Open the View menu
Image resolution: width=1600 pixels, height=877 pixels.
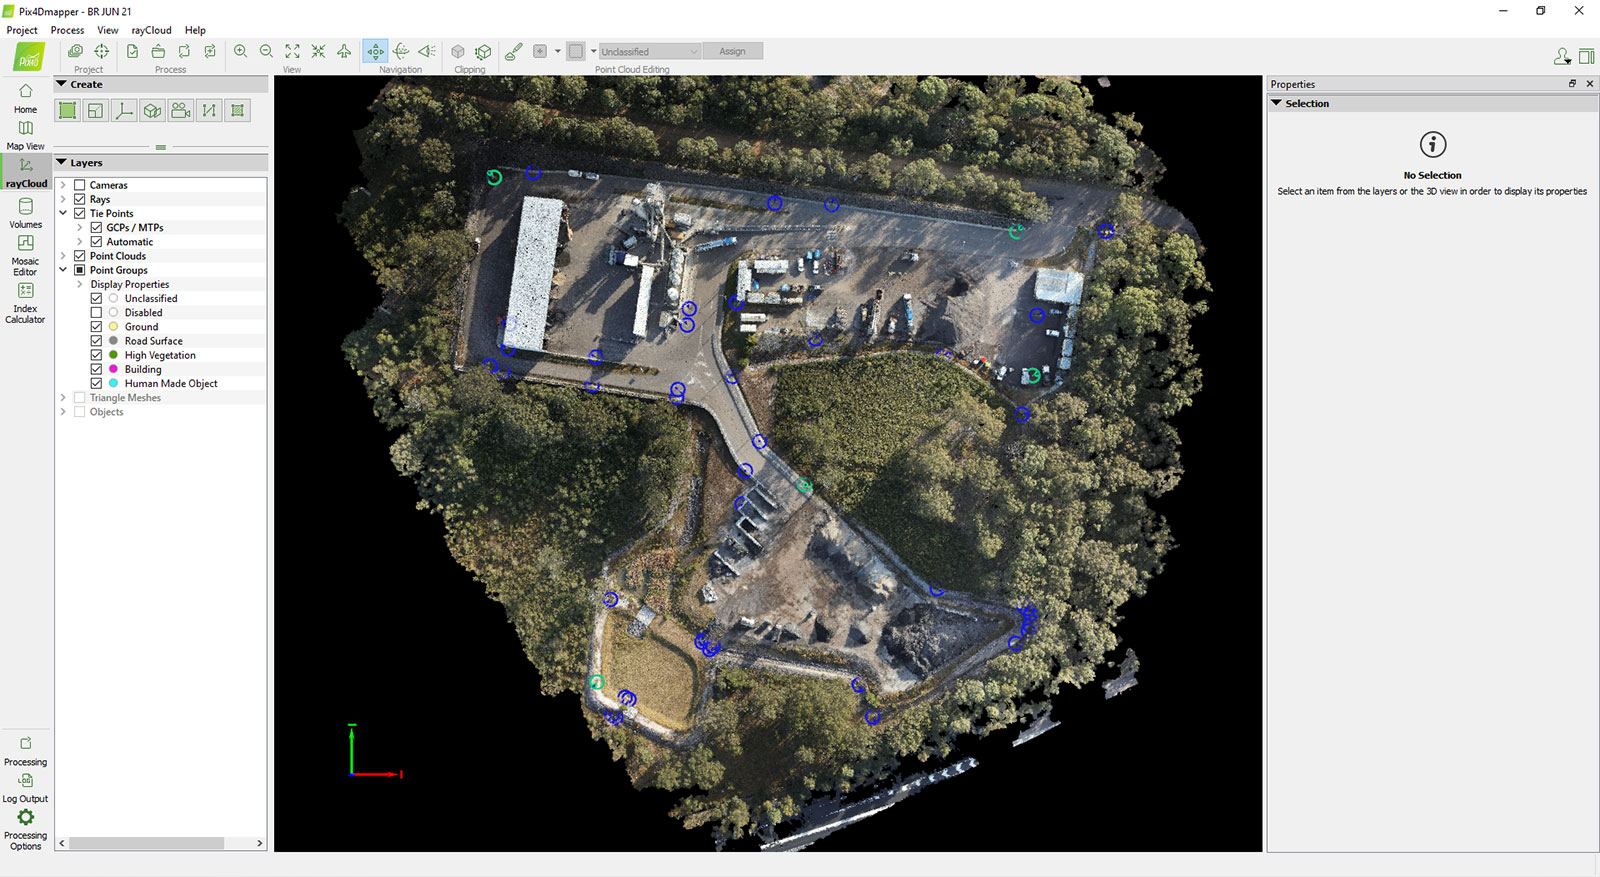coord(107,30)
